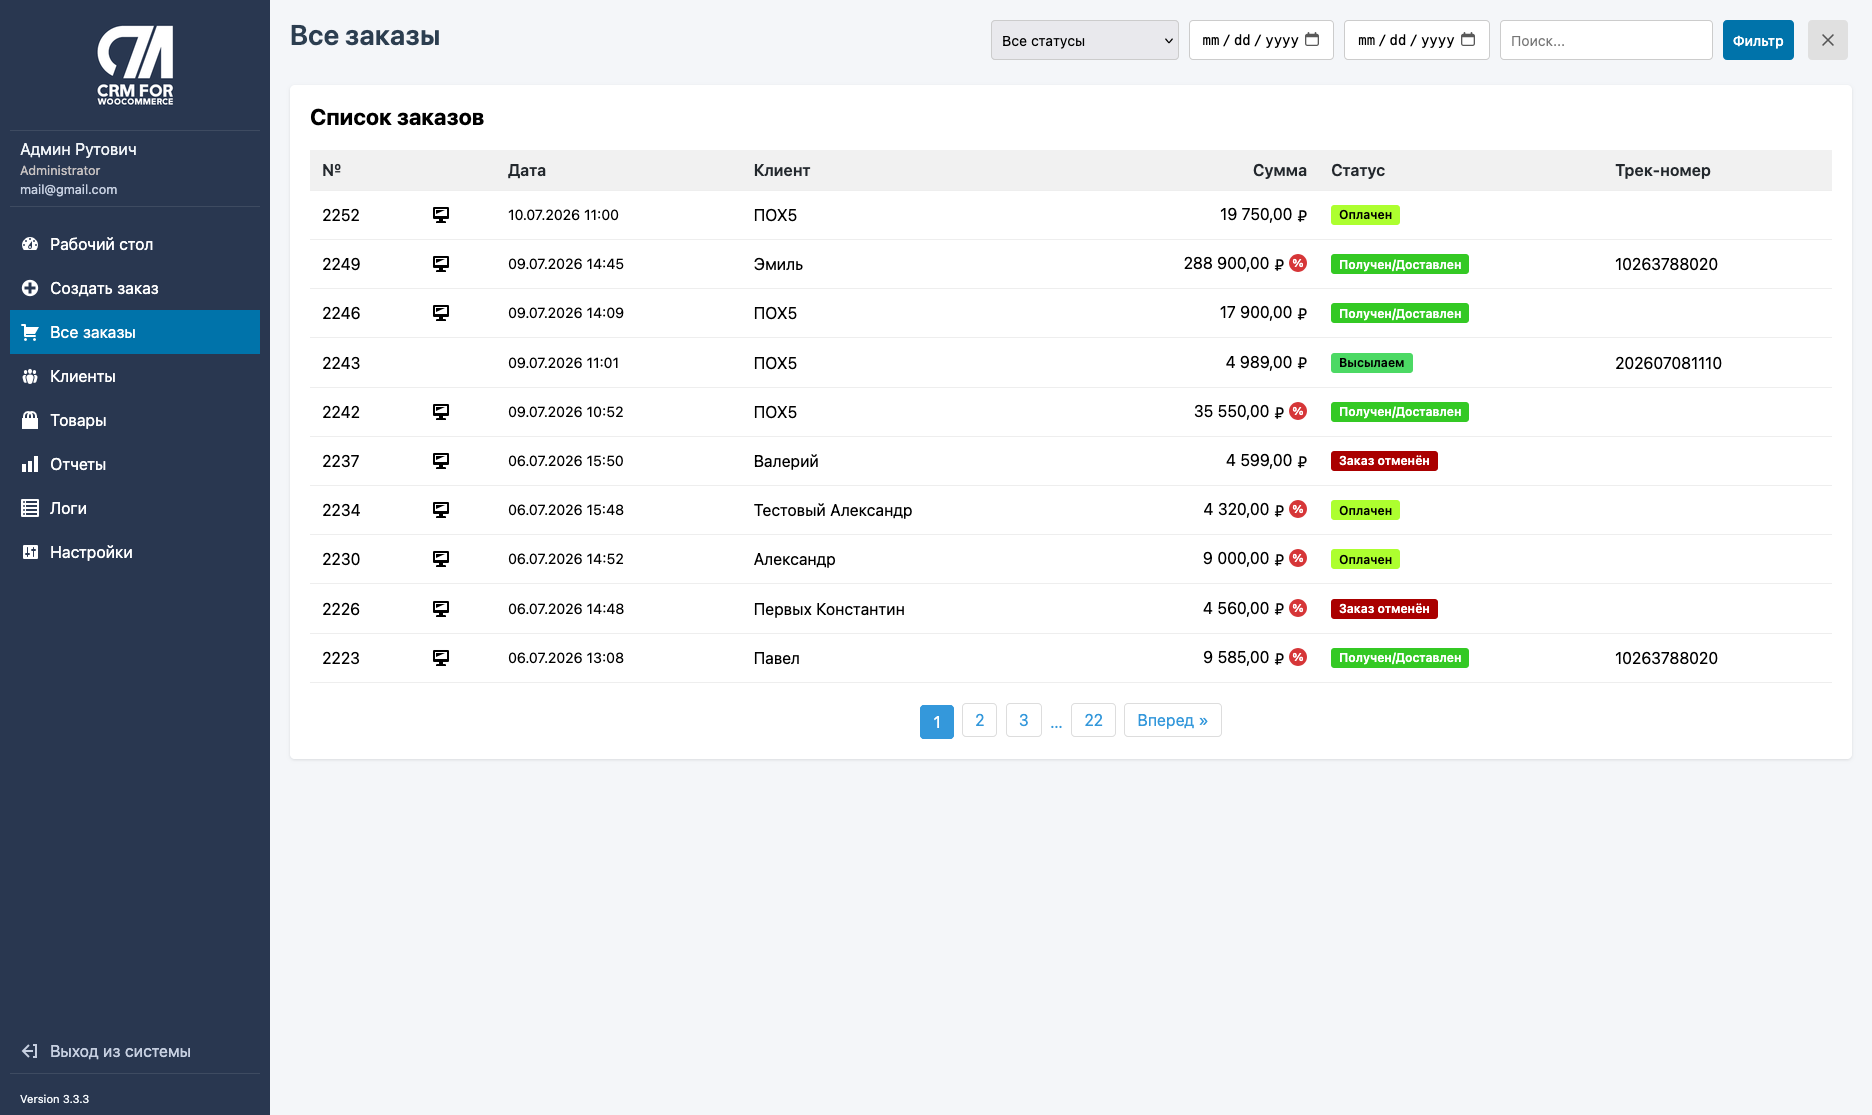
Task: Click the monitor icon for order 2234
Action: pos(441,510)
